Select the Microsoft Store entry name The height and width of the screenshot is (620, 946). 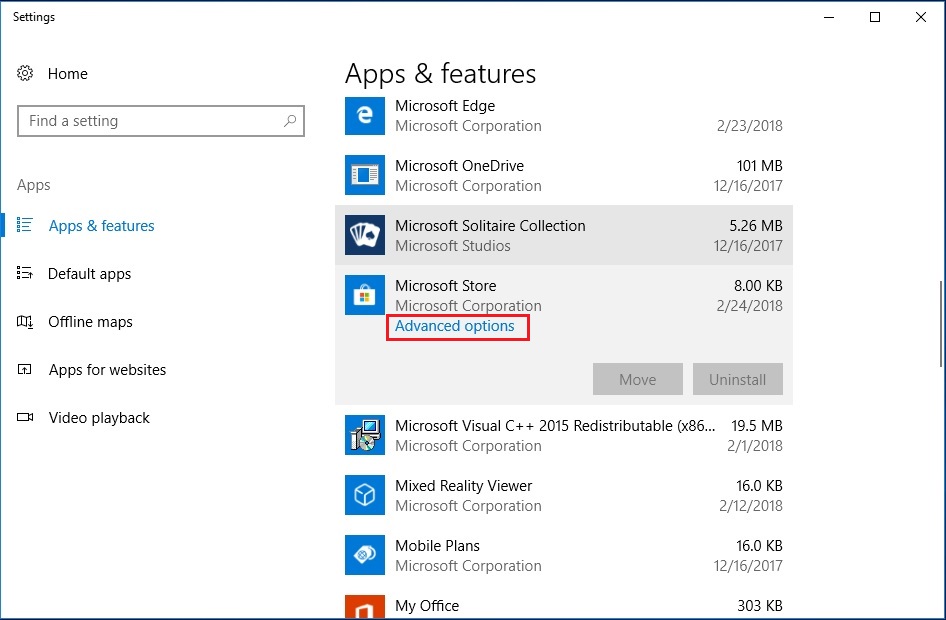[x=446, y=285]
